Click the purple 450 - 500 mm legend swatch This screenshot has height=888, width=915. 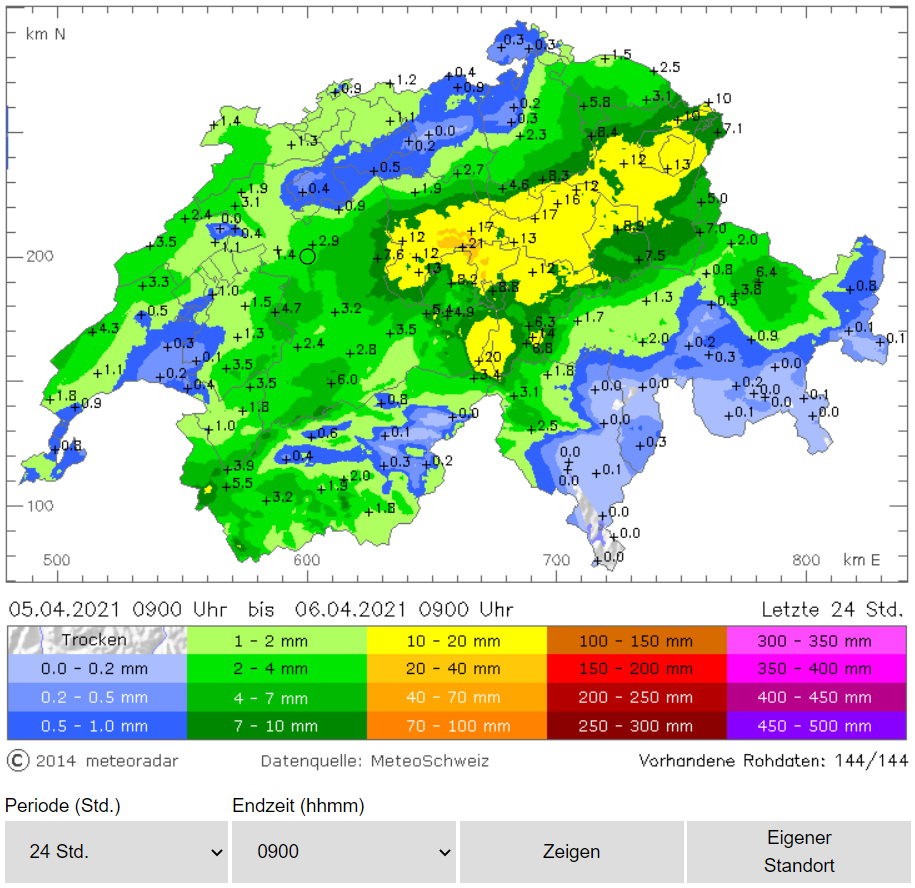click(816, 726)
